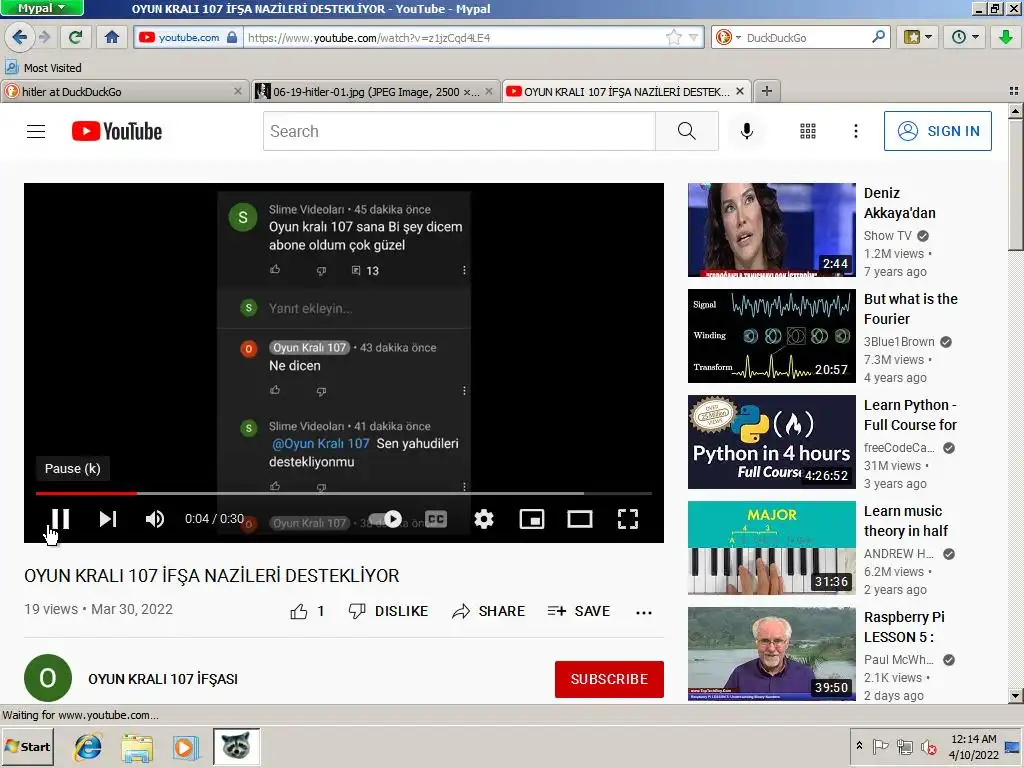Switch to the 'hitler at DuckDuckGo' tab
This screenshot has height=768, width=1024.
pos(124,91)
